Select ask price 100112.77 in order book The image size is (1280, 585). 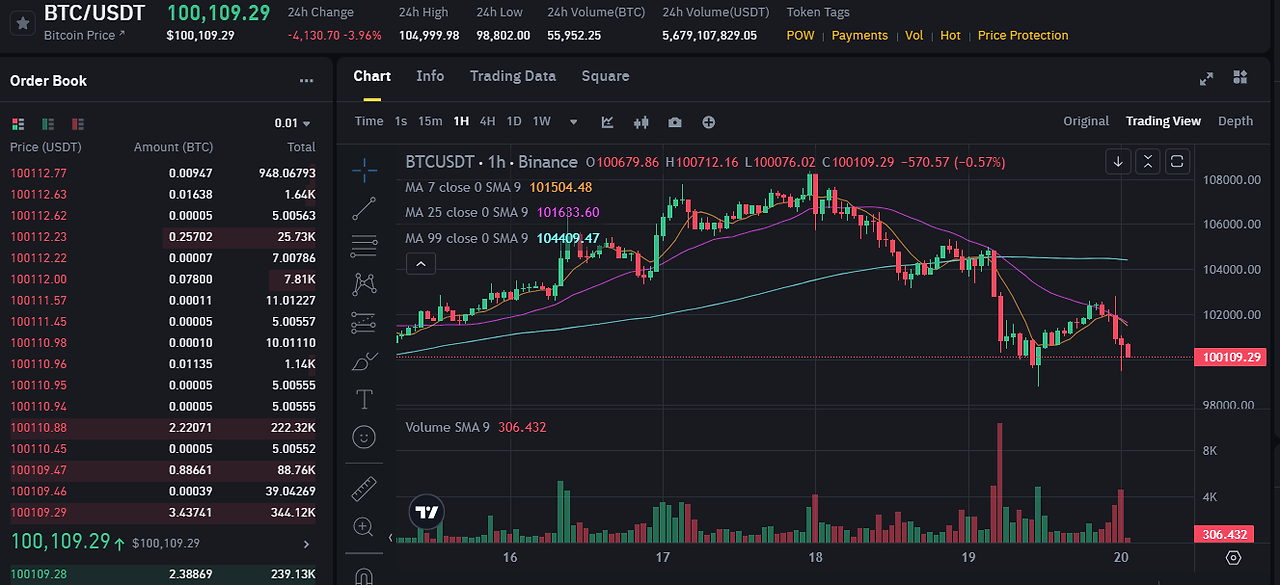[x=38, y=173]
